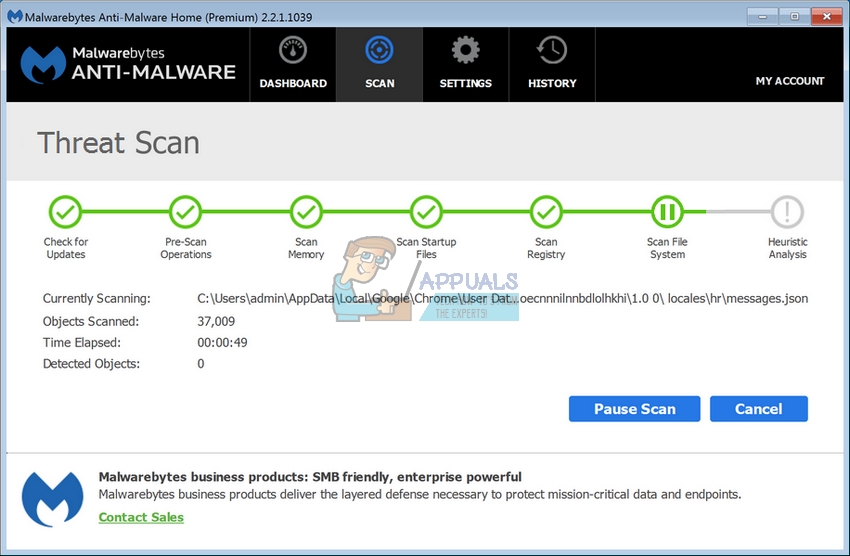
Task: Cancel the running threat scan
Action: tap(758, 409)
